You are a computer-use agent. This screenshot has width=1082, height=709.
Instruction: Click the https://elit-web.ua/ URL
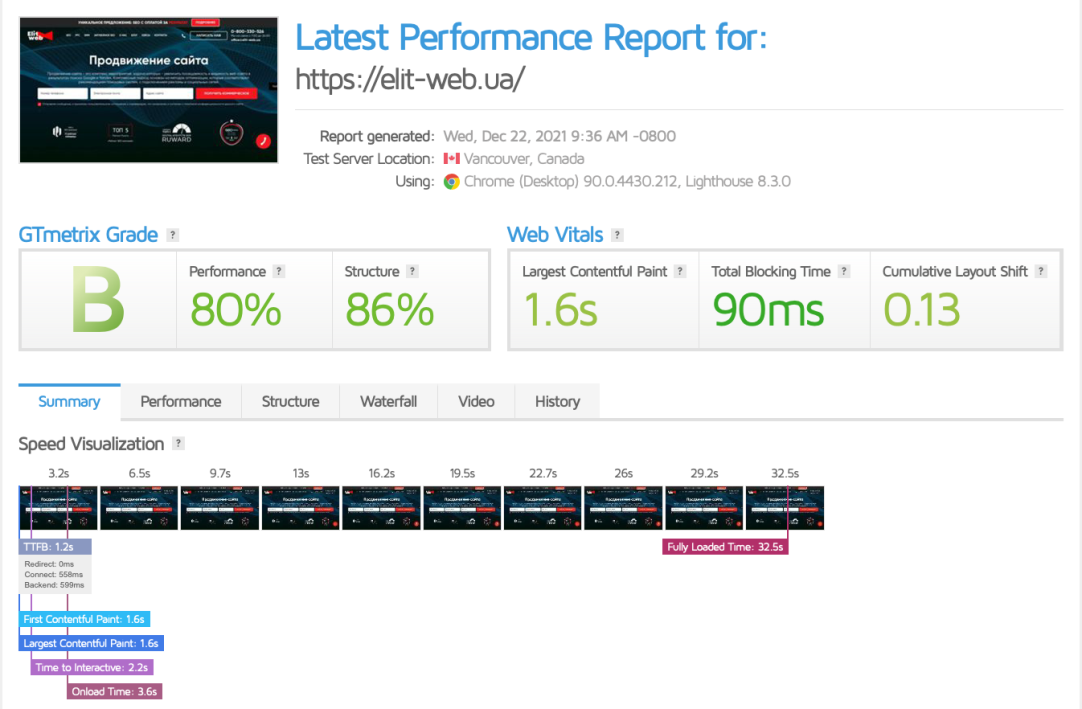(x=411, y=79)
